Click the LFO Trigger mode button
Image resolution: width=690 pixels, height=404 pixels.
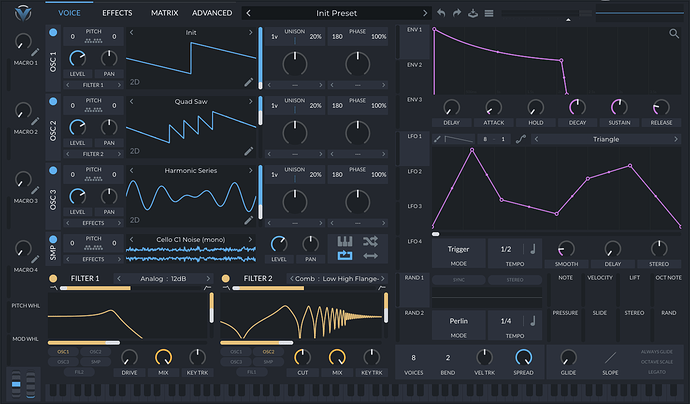tap(458, 249)
